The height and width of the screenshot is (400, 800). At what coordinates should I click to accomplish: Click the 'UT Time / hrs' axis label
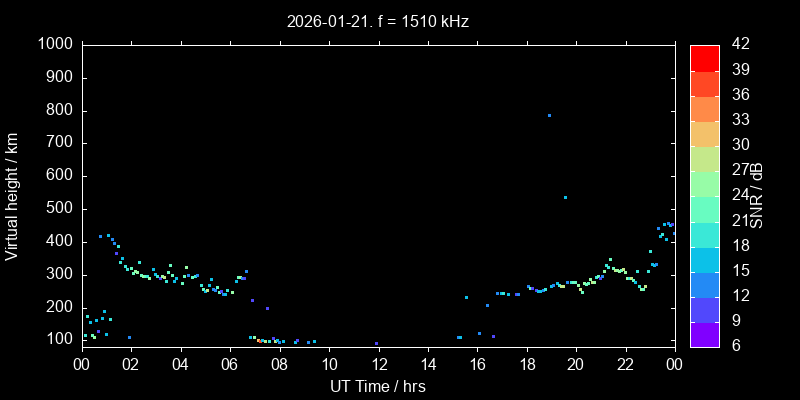378,386
